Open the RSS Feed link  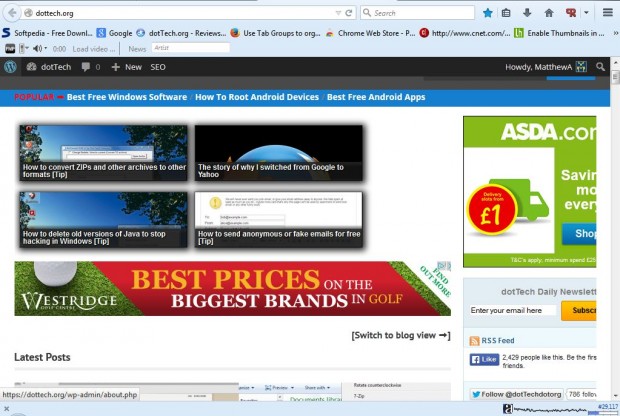click(497, 340)
